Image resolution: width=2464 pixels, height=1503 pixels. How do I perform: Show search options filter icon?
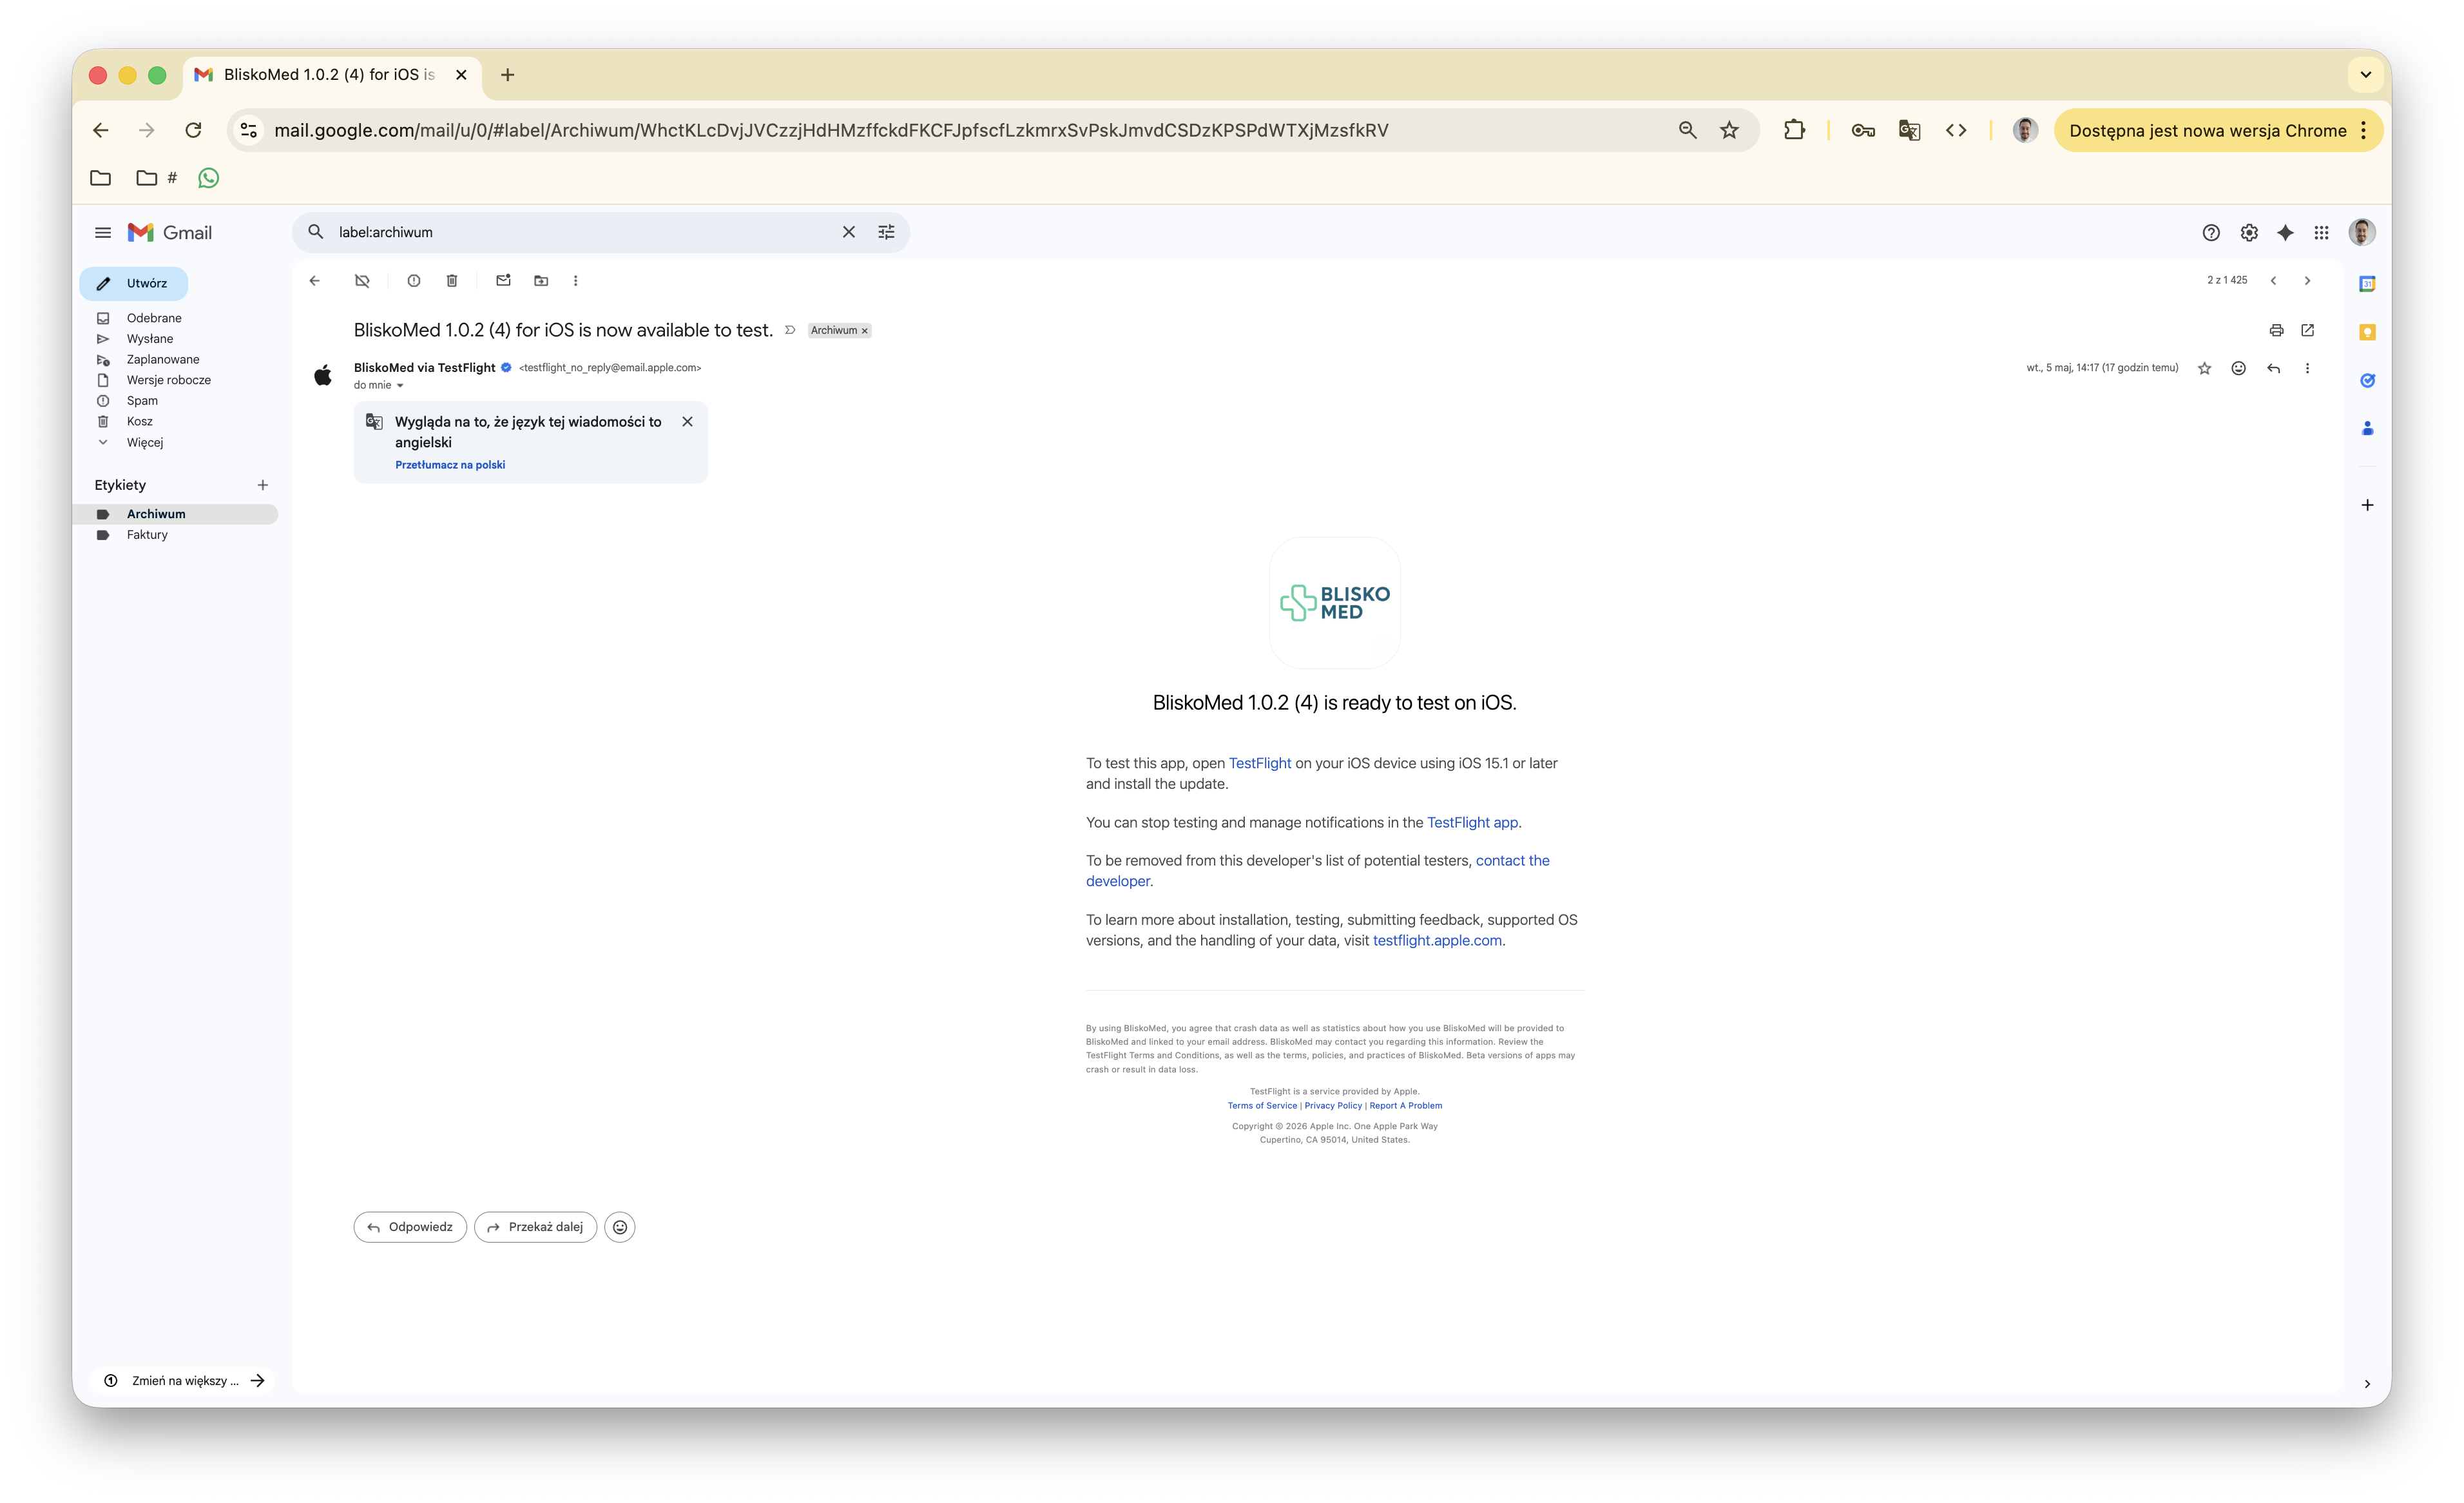click(x=886, y=232)
